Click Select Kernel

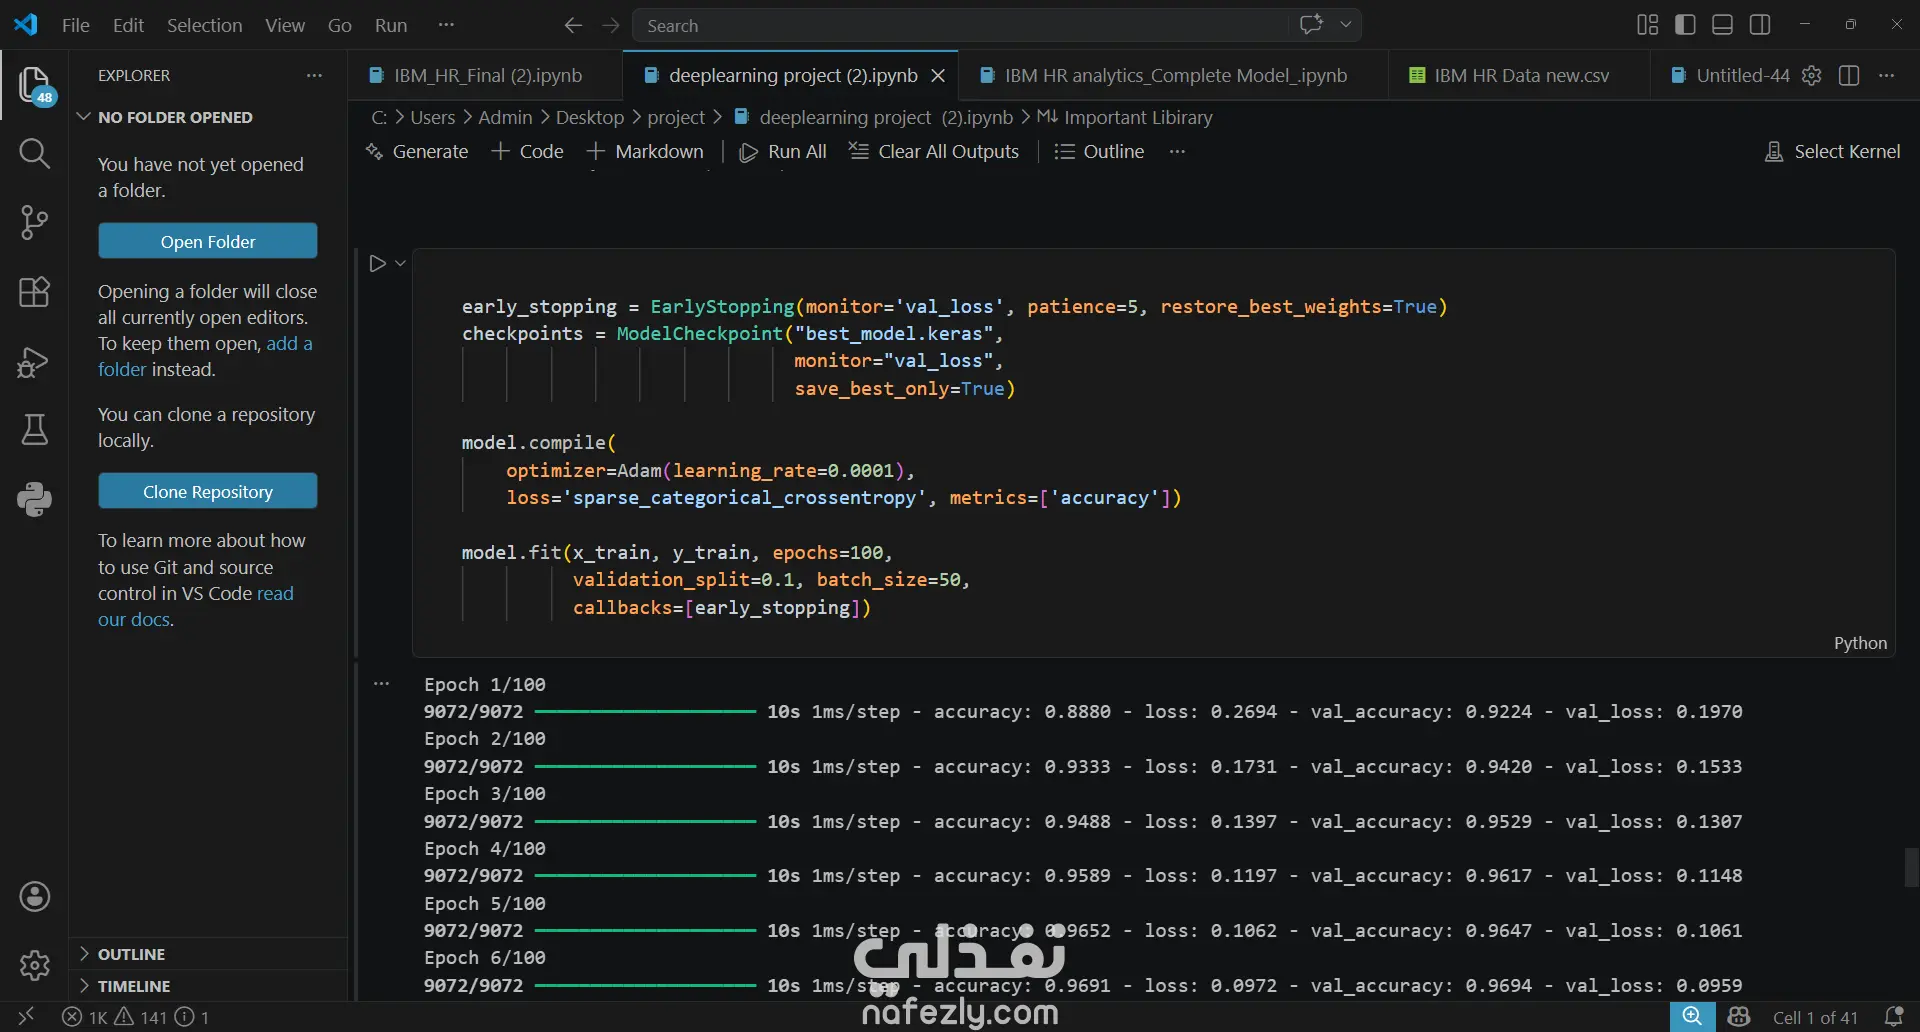pyautogui.click(x=1832, y=151)
